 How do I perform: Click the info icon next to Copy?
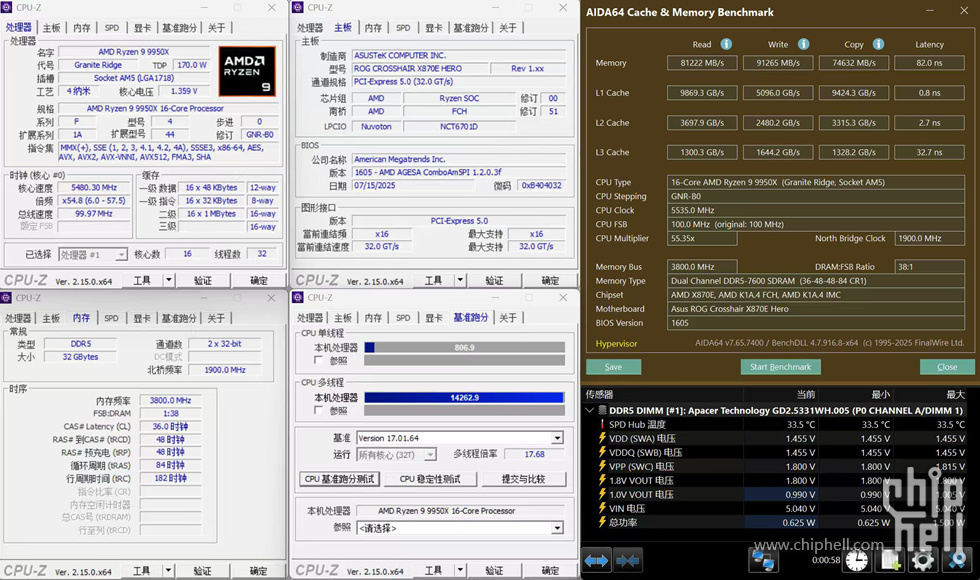tap(877, 44)
